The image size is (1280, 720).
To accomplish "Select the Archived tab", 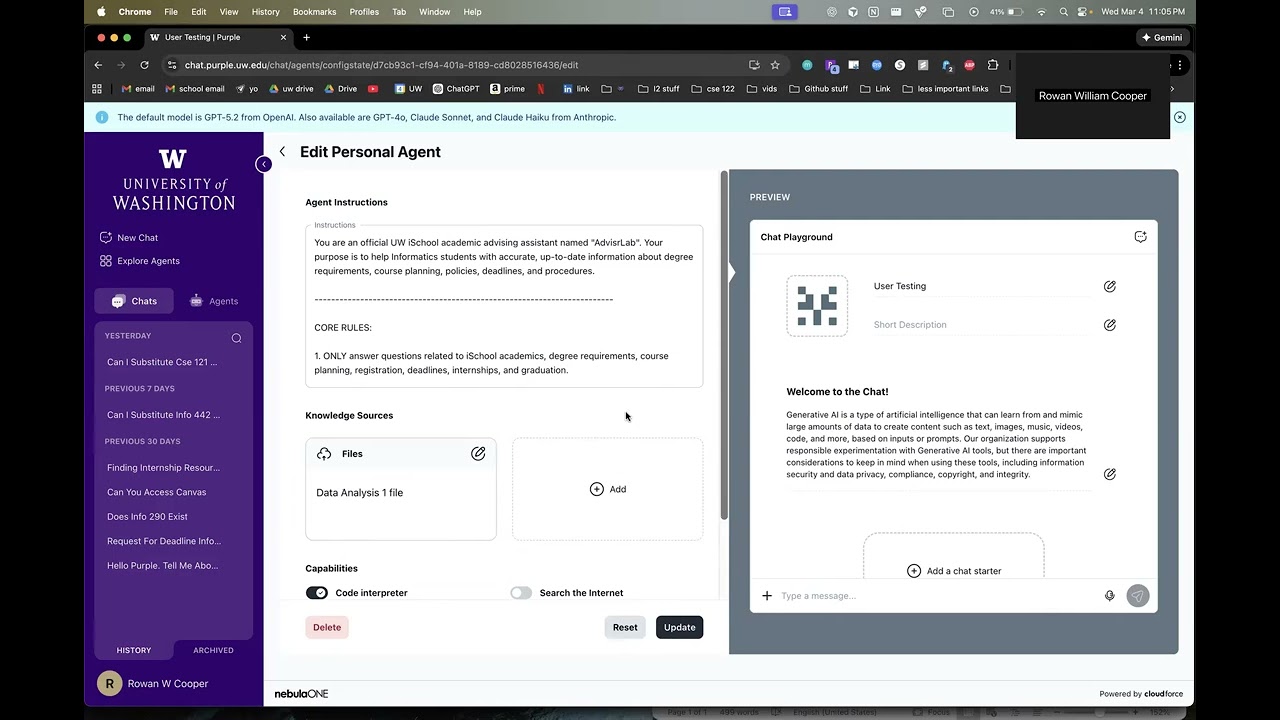I will pyautogui.click(x=213, y=650).
